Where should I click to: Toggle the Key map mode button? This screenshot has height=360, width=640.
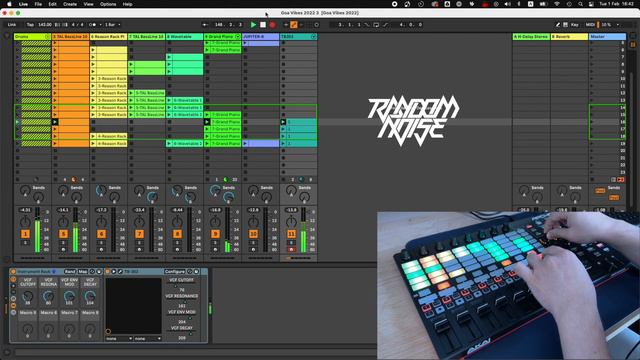tap(575, 25)
